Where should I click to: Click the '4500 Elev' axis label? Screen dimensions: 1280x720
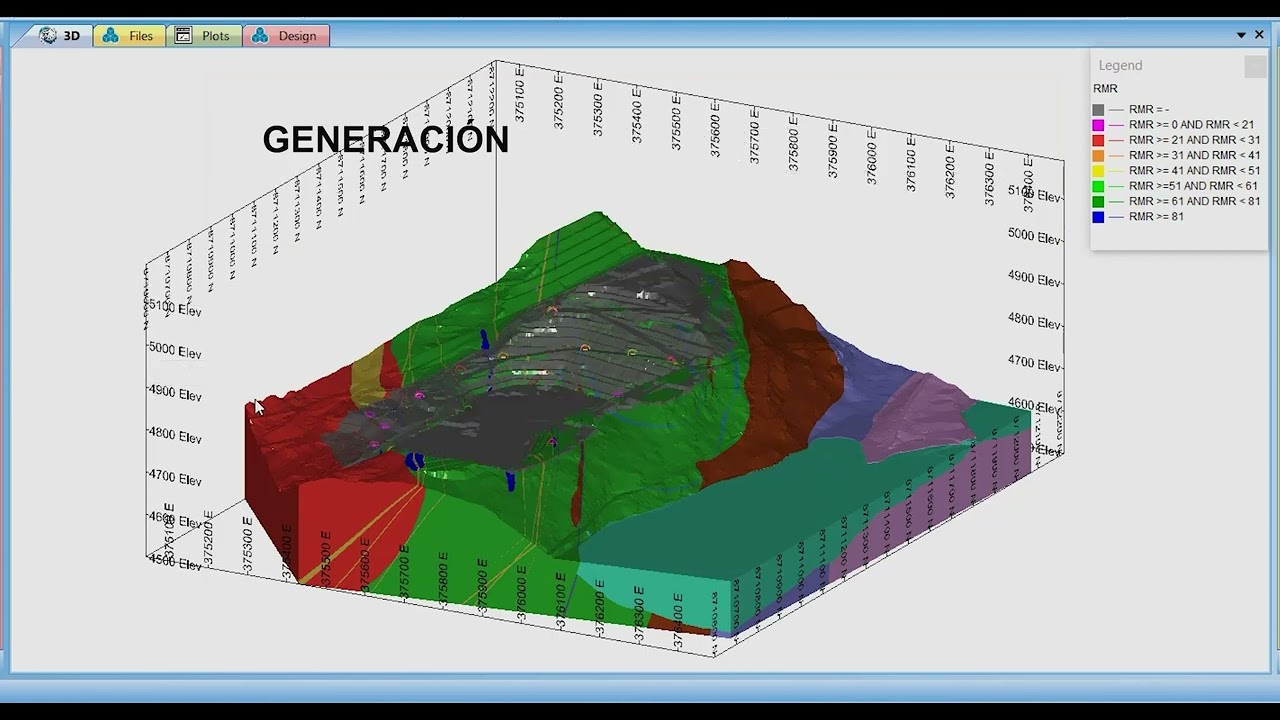[175, 562]
